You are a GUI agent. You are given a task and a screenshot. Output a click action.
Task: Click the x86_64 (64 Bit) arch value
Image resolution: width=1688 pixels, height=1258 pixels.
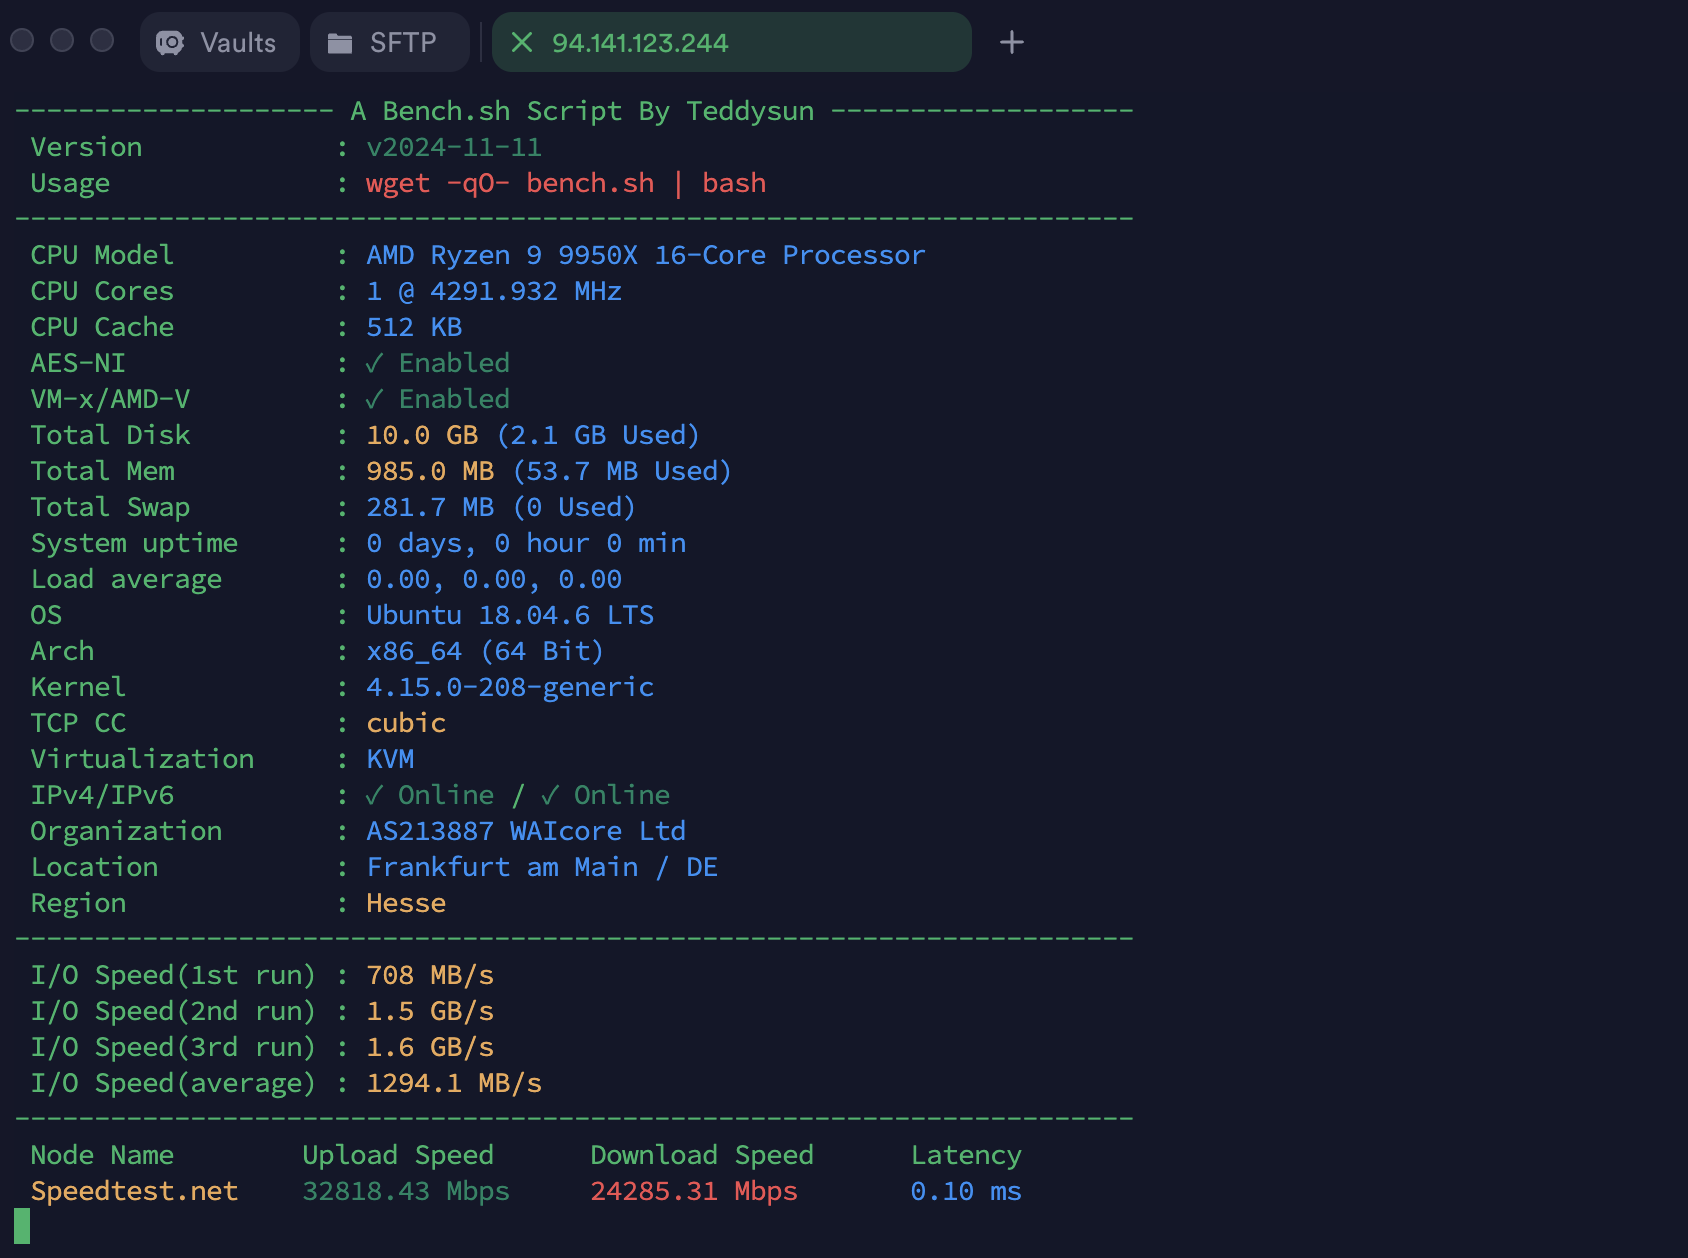(x=485, y=651)
